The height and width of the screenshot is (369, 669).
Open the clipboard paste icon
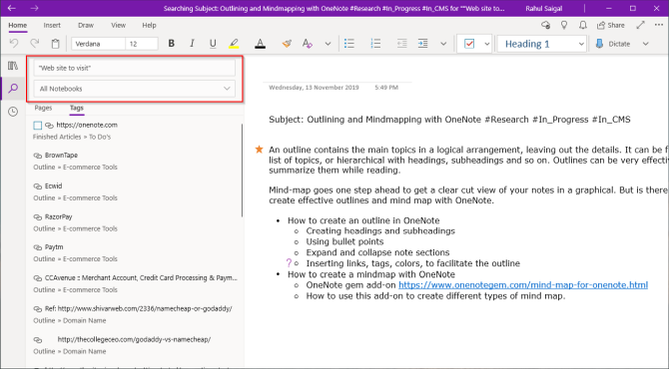pos(55,44)
